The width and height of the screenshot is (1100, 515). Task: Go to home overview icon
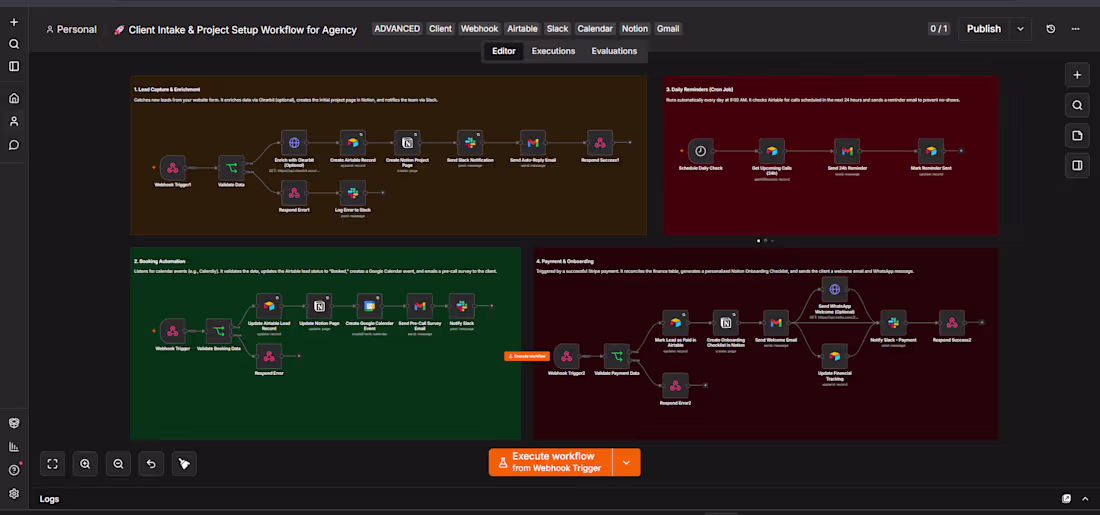14,98
